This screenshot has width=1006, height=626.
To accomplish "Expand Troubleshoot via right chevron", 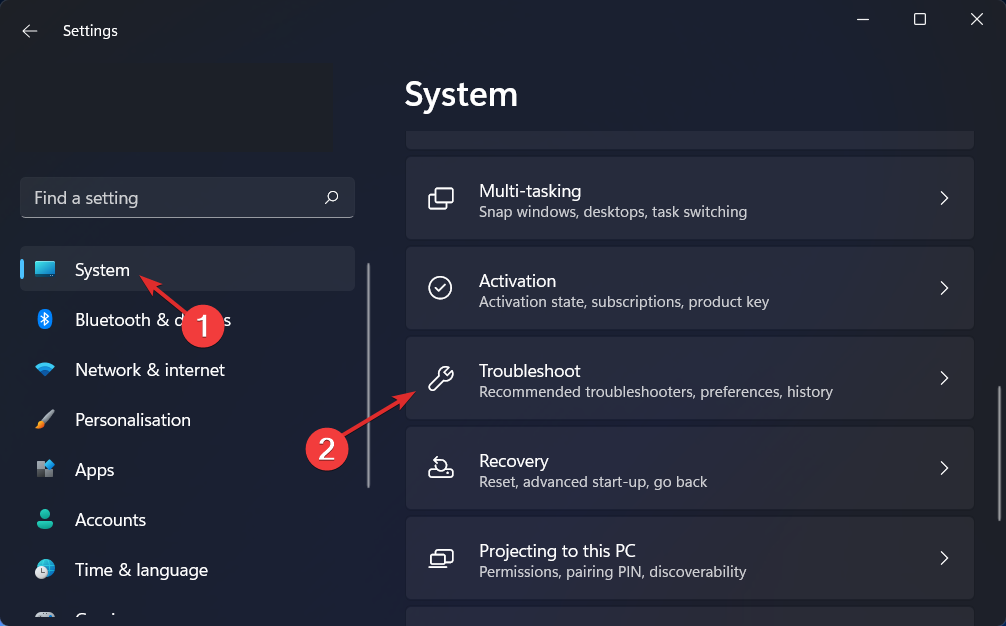I will tap(944, 378).
